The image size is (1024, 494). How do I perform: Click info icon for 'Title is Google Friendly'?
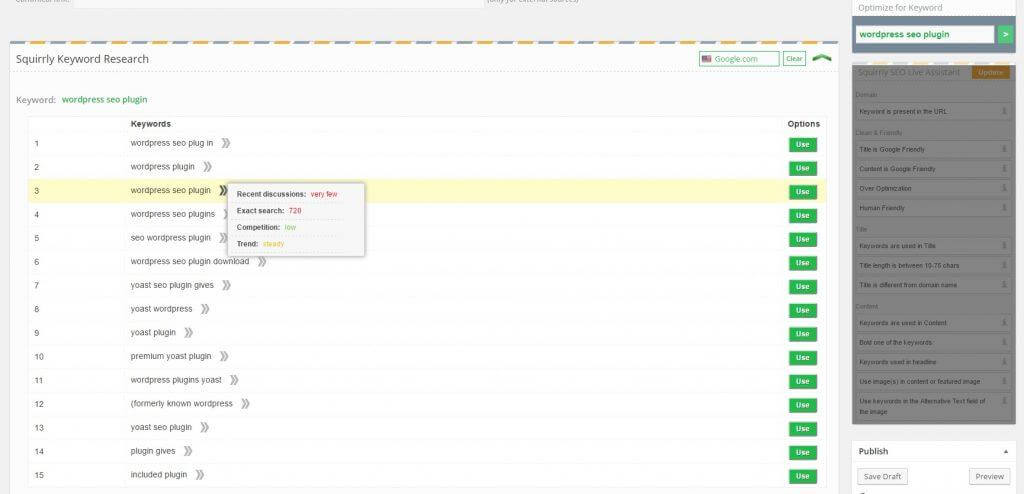tap(1004, 150)
